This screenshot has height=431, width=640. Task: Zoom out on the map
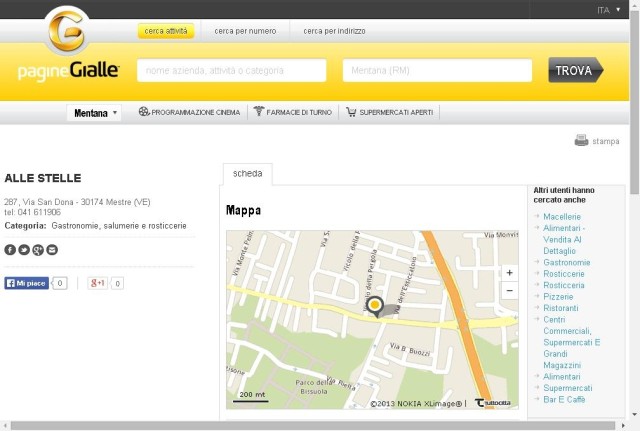point(509,291)
